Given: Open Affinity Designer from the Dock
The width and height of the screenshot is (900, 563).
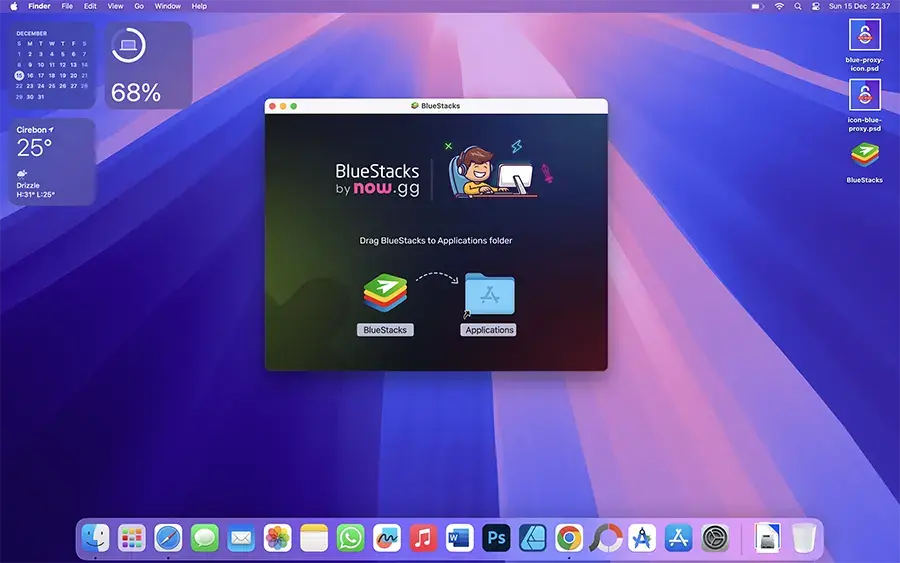Looking at the screenshot, I should click(533, 538).
